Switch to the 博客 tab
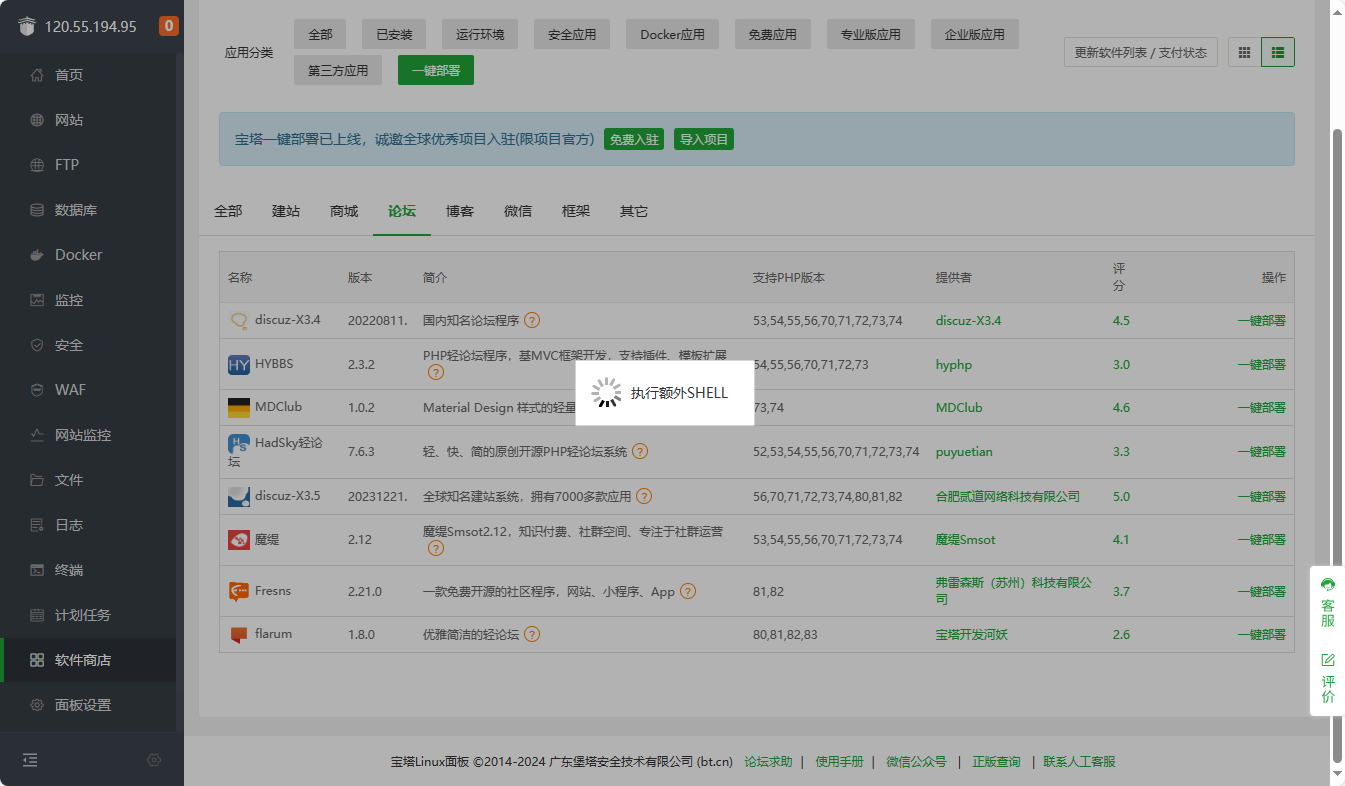The height and width of the screenshot is (786, 1345). [x=460, y=211]
